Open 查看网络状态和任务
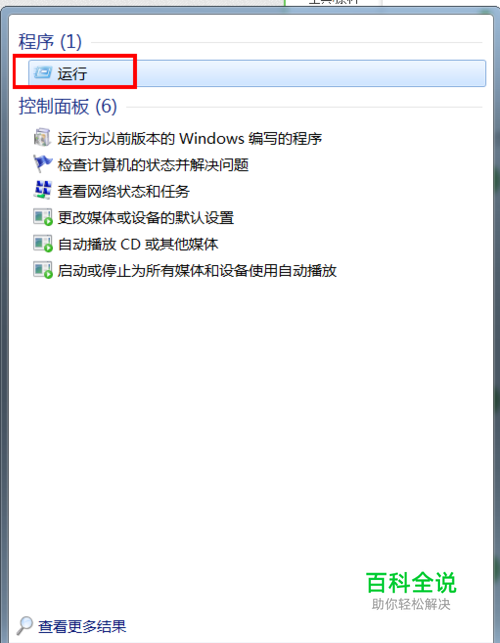The image size is (500, 643). [x=123, y=191]
